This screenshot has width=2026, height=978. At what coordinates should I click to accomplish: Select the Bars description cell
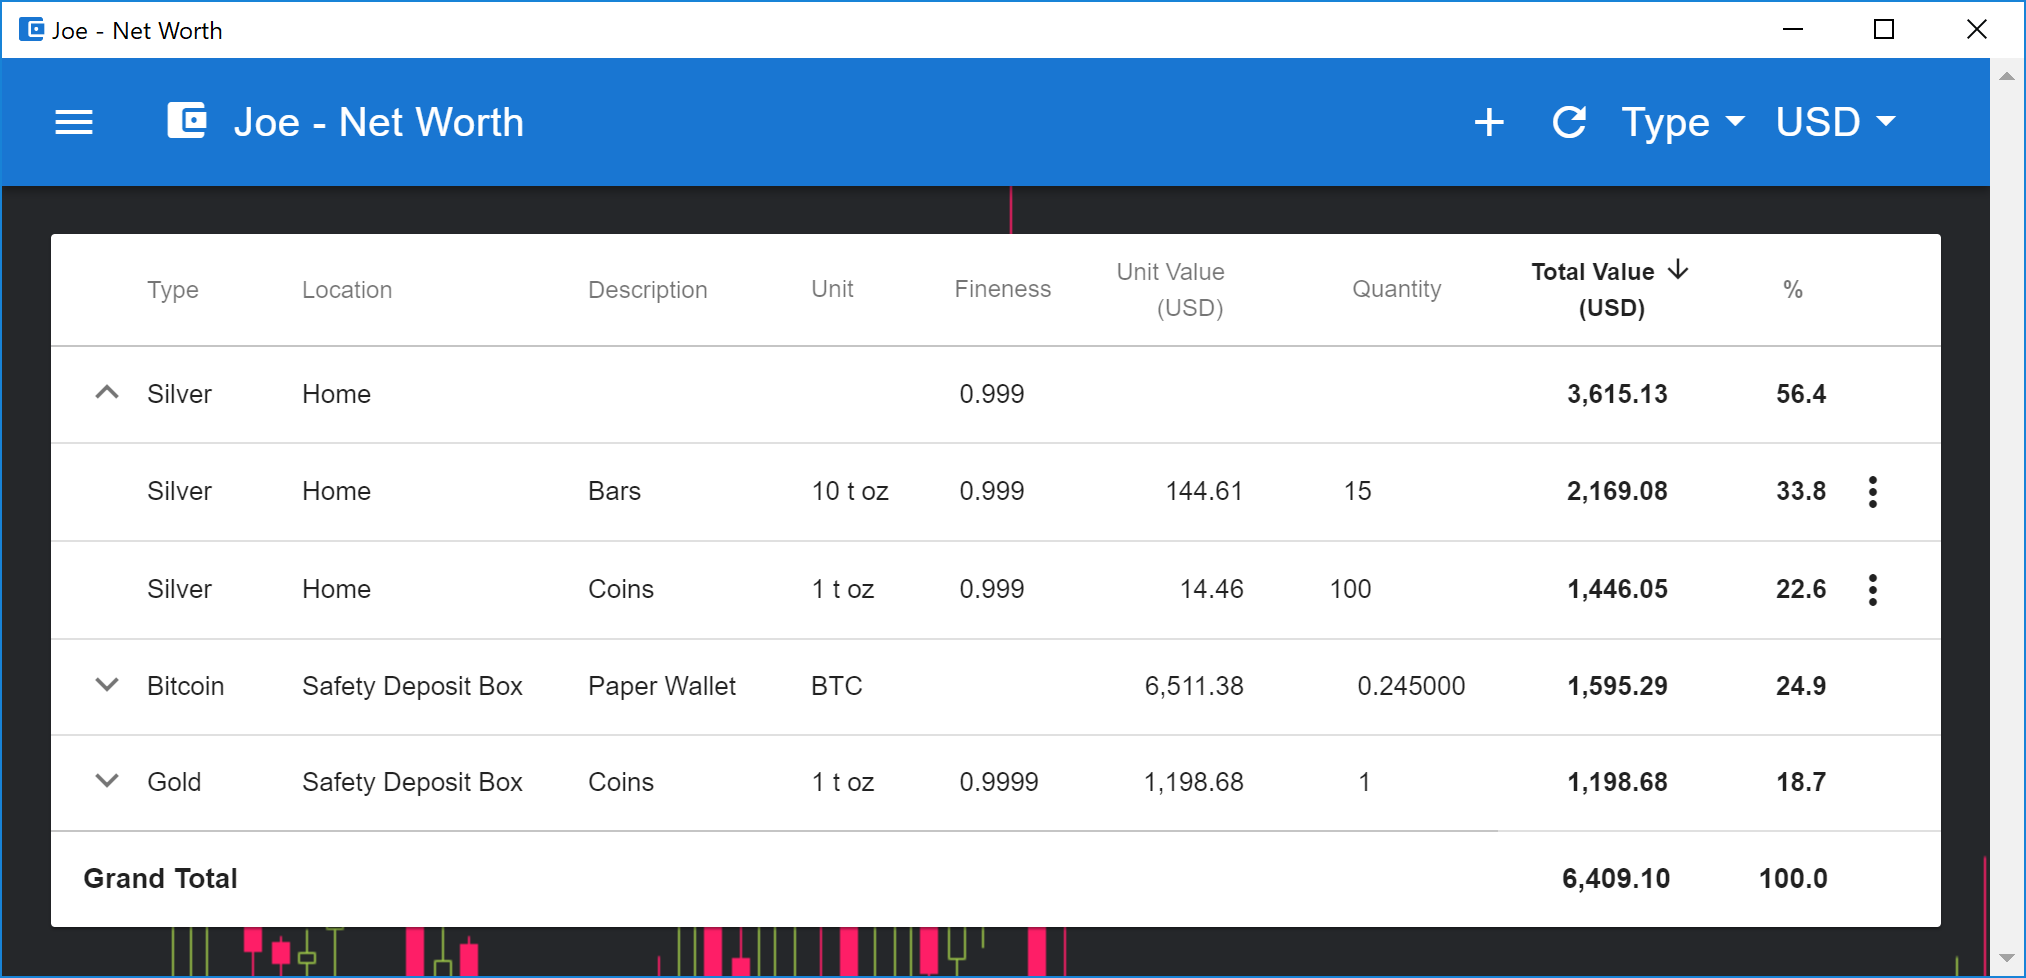click(x=614, y=491)
